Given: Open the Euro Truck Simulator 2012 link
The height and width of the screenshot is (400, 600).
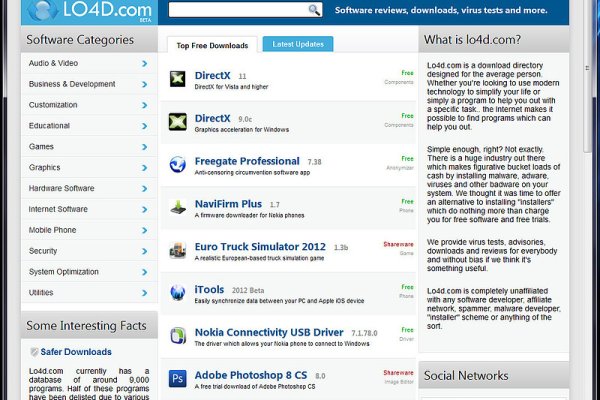Looking at the screenshot, I should point(261,246).
